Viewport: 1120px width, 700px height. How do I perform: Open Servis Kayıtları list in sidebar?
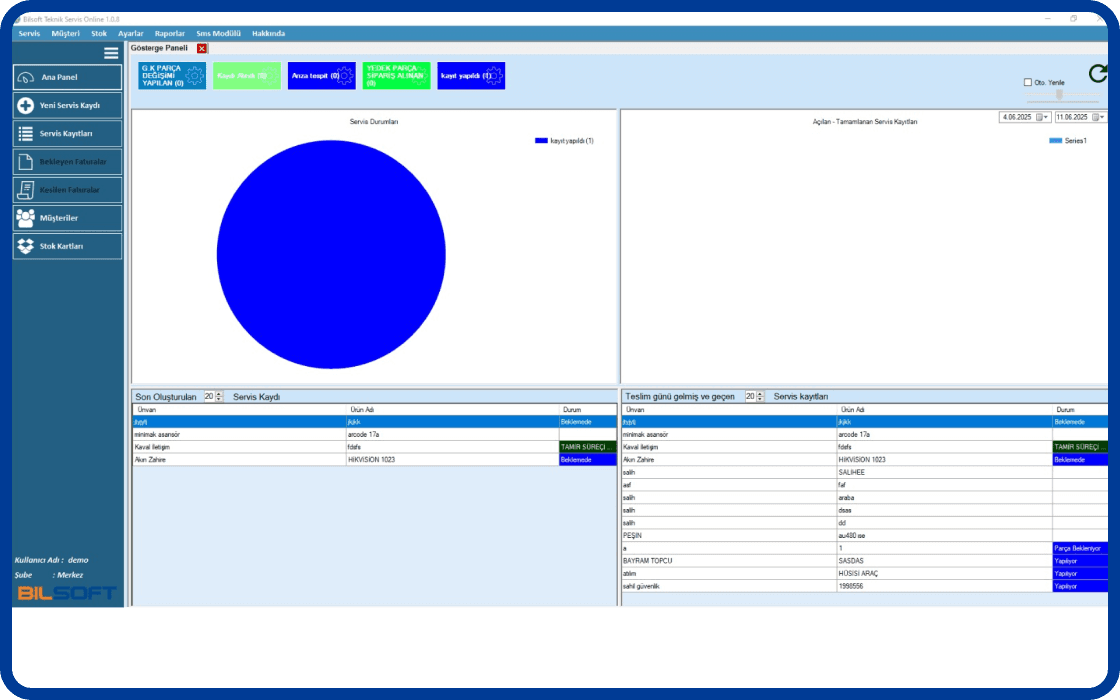tap(67, 134)
